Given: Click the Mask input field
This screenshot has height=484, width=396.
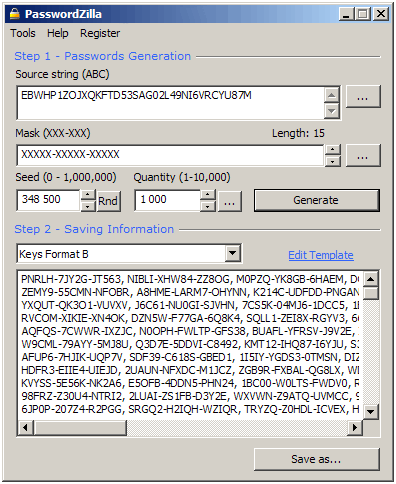Looking at the screenshot, I should pos(170,155).
